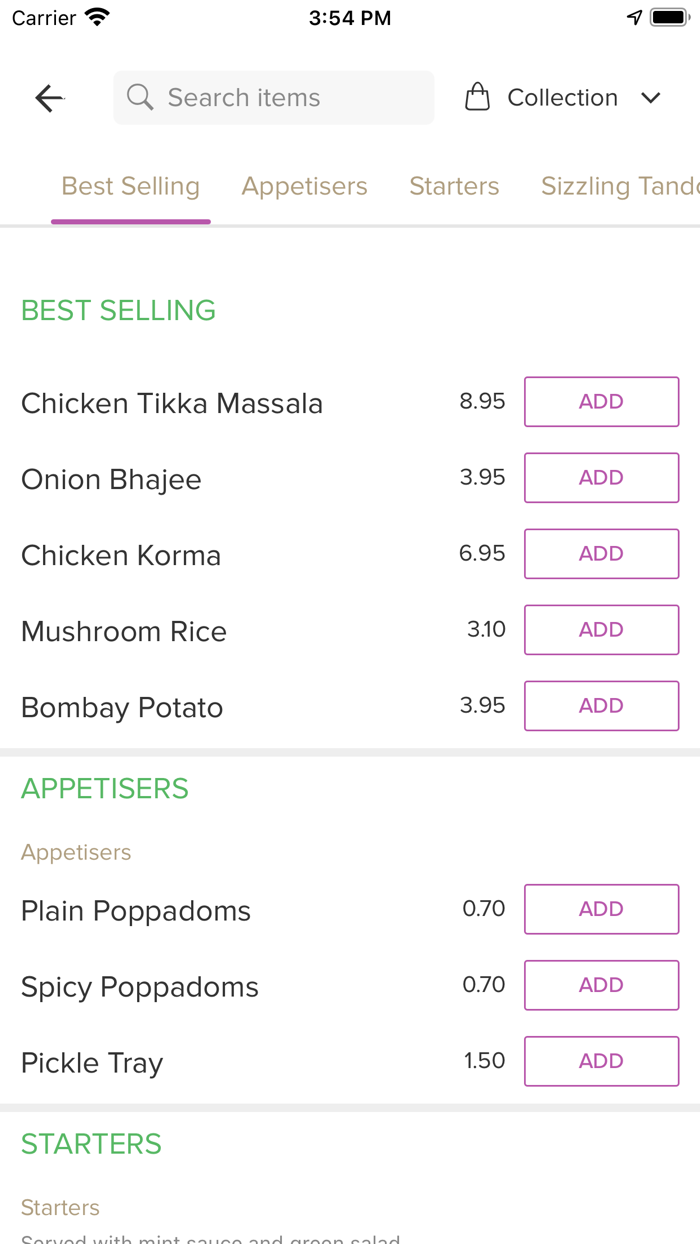Tap the back arrow icon
The width and height of the screenshot is (700, 1244).
[x=49, y=98]
